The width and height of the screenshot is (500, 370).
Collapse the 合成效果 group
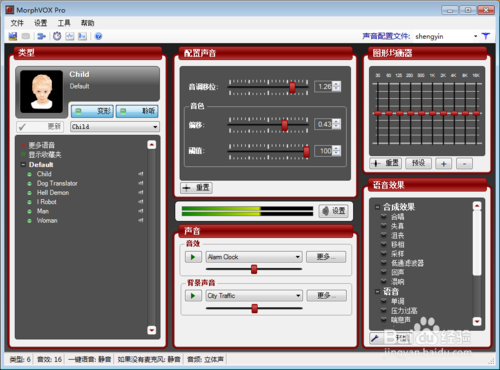tap(377, 207)
